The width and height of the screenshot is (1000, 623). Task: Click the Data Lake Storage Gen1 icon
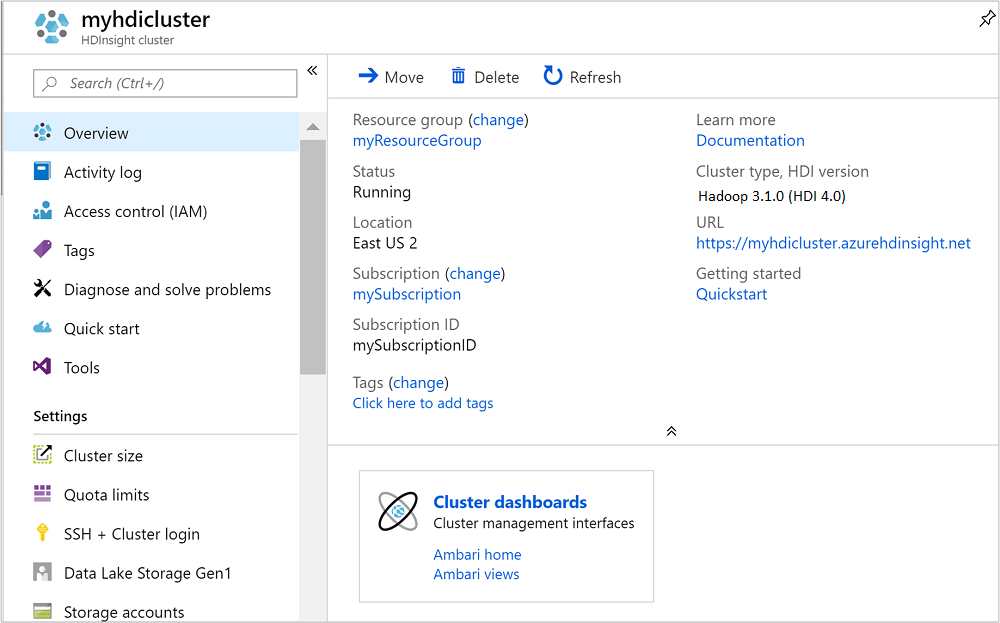42,572
